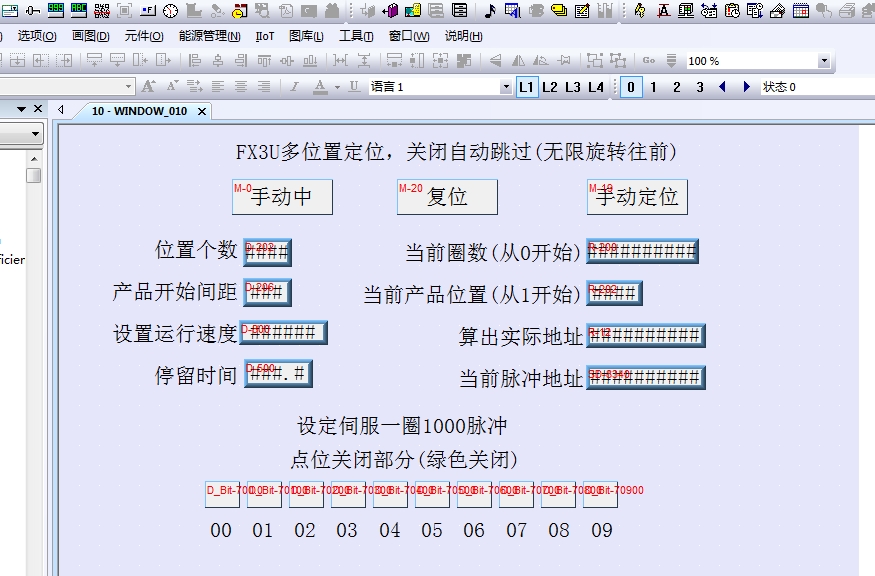Switch to the 10 - WINDOW_010 tab
Screen dimensions: 875x576
[139, 111]
